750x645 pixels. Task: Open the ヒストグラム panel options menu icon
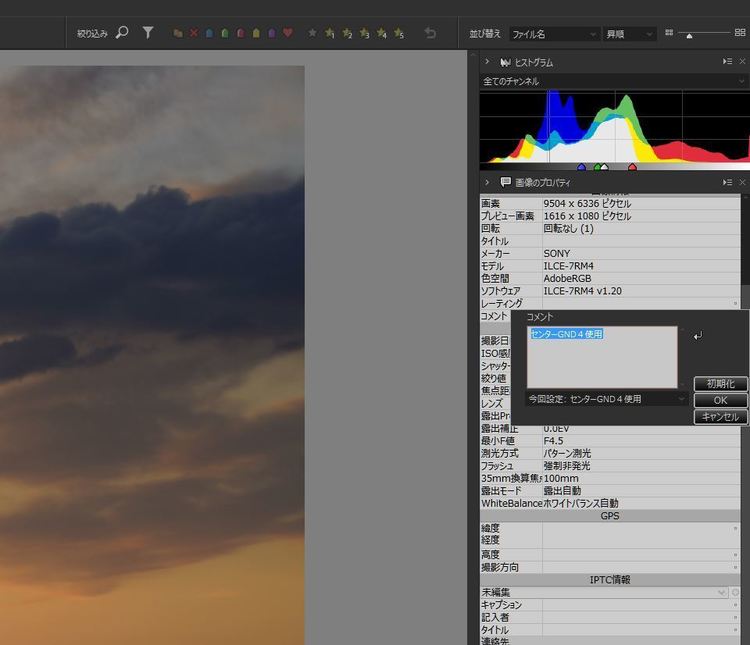(x=727, y=62)
